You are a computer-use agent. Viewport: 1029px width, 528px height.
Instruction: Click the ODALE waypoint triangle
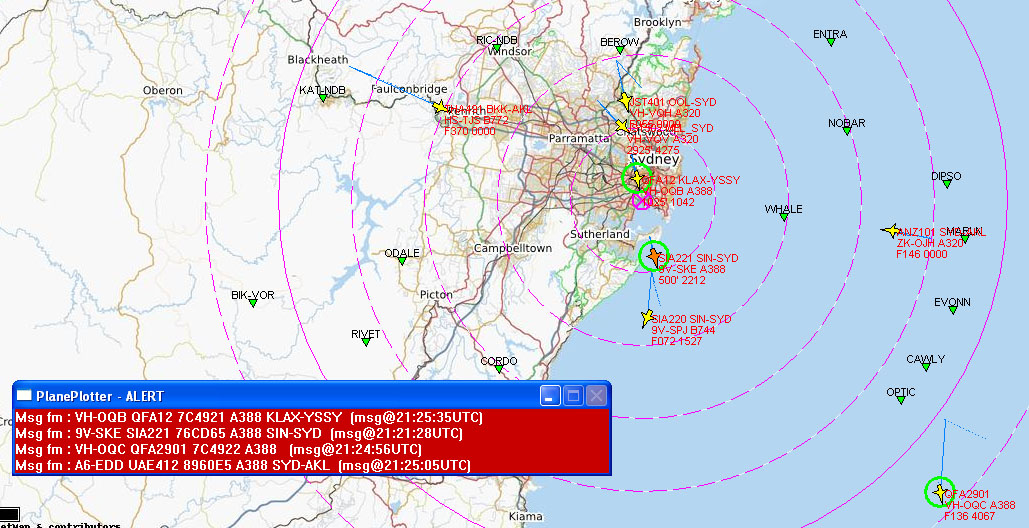(402, 261)
